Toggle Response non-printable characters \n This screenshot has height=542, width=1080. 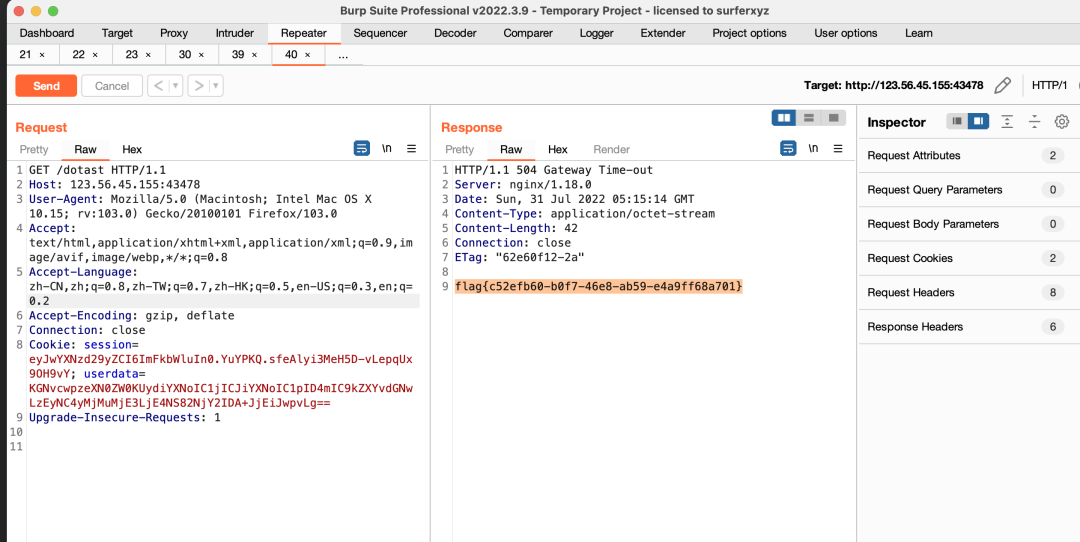(x=813, y=148)
